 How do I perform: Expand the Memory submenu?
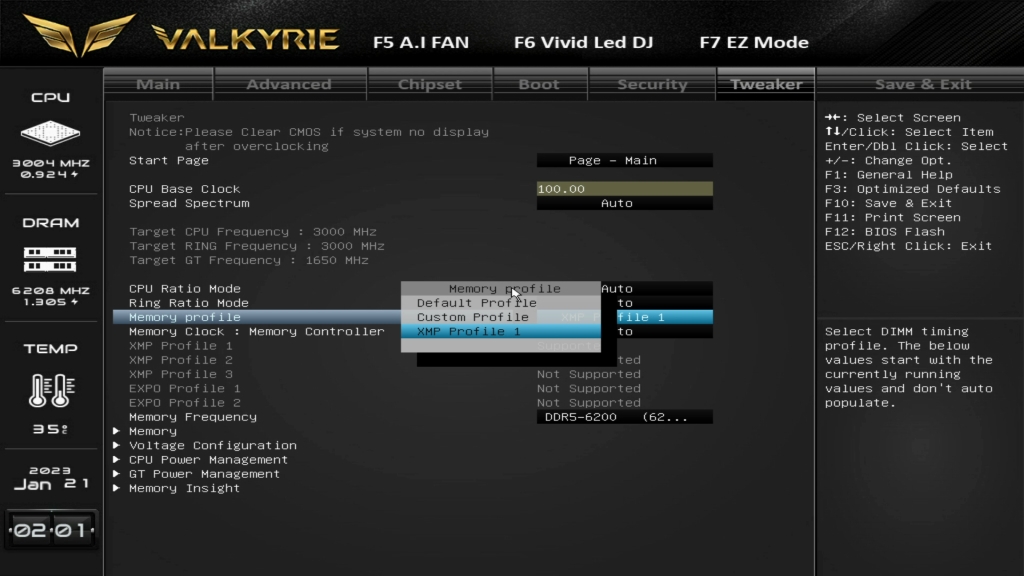(x=152, y=432)
